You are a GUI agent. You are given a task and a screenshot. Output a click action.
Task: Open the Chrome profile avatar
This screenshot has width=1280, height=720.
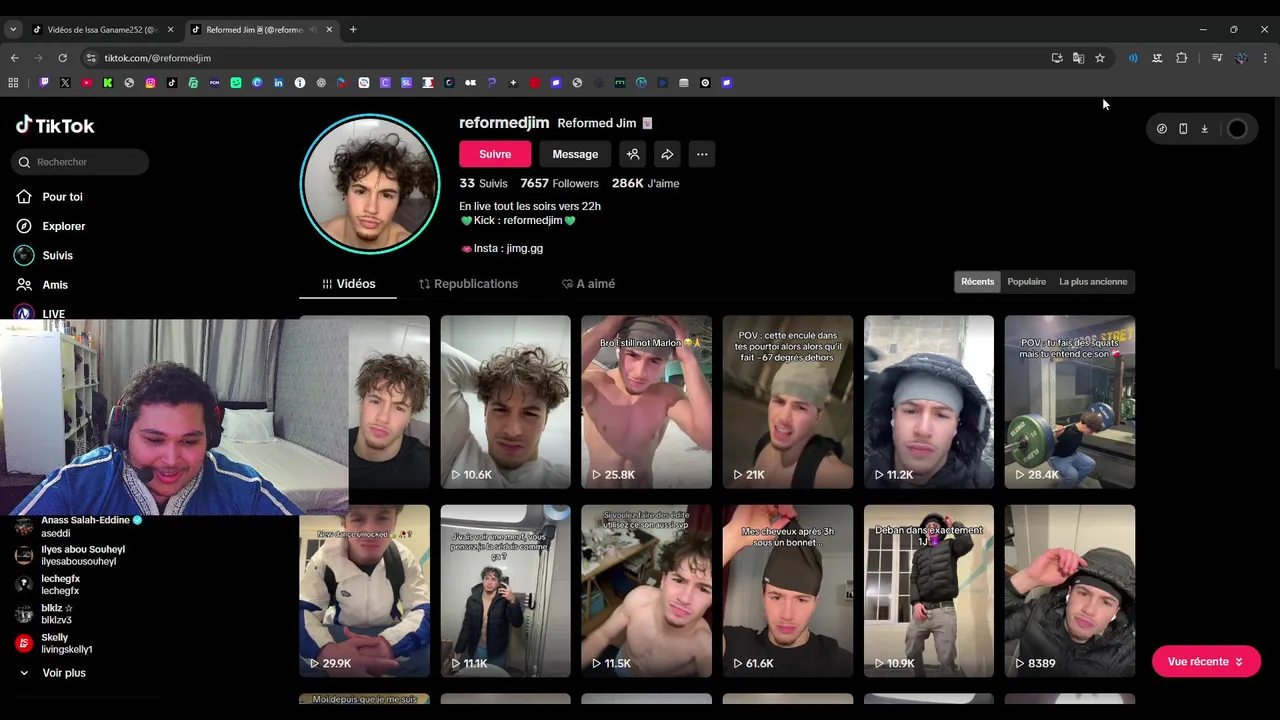tap(1241, 58)
